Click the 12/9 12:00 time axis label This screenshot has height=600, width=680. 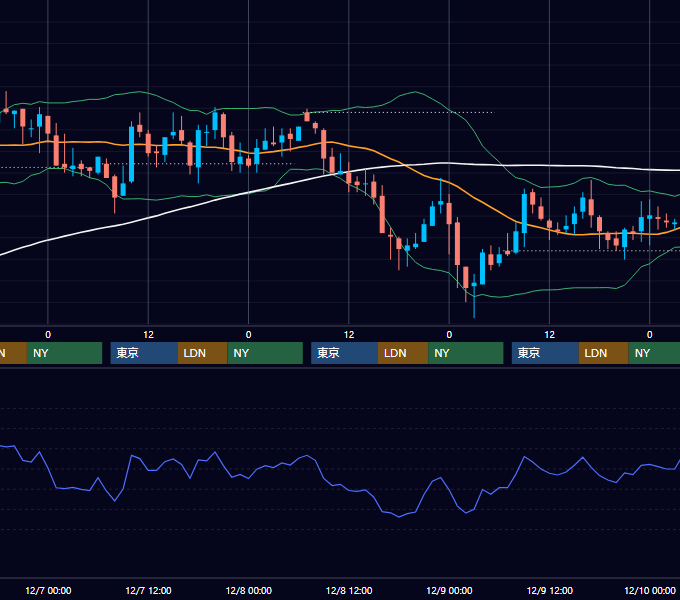549,590
